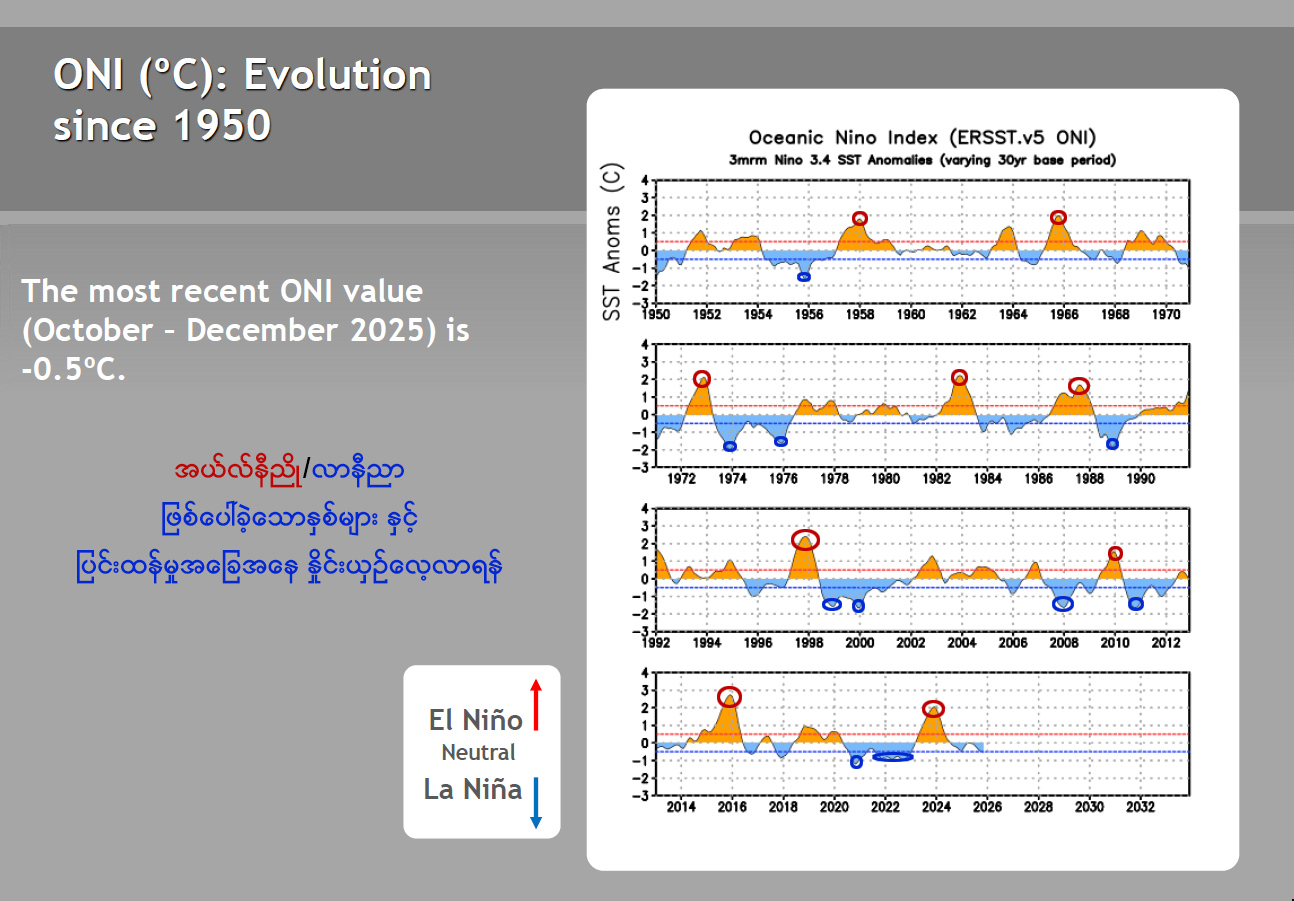Click the blue circle at the 2008 trough

pyautogui.click(x=1063, y=604)
